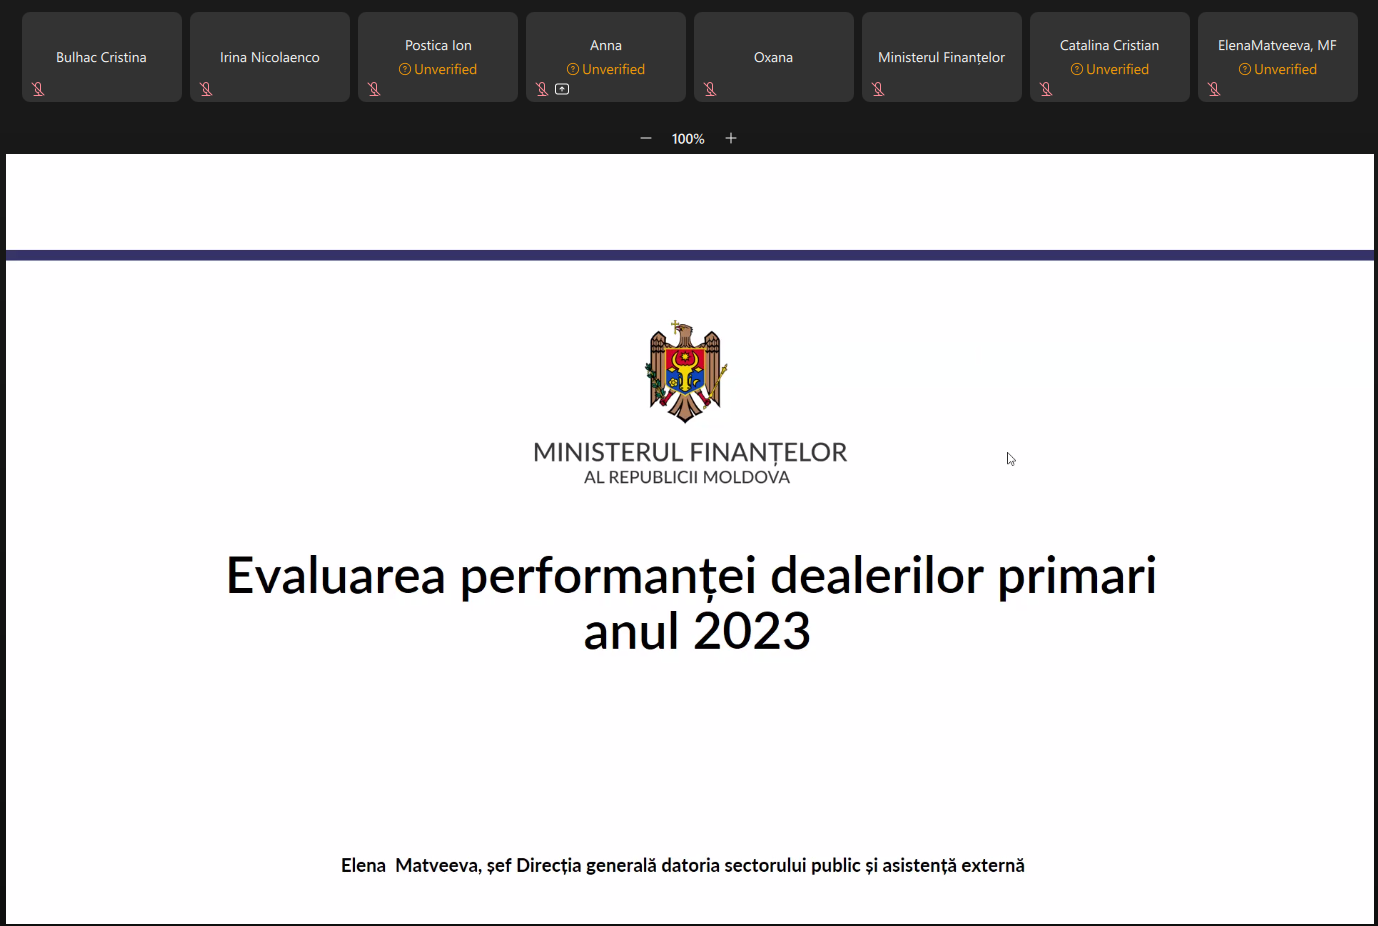Image resolution: width=1378 pixels, height=926 pixels.
Task: Select Catalina Cristian participant name
Action: point(1109,45)
